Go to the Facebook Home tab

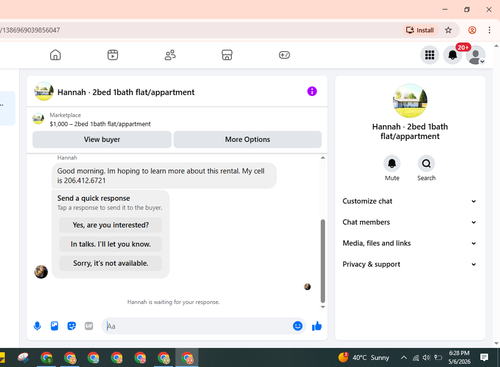(x=55, y=55)
